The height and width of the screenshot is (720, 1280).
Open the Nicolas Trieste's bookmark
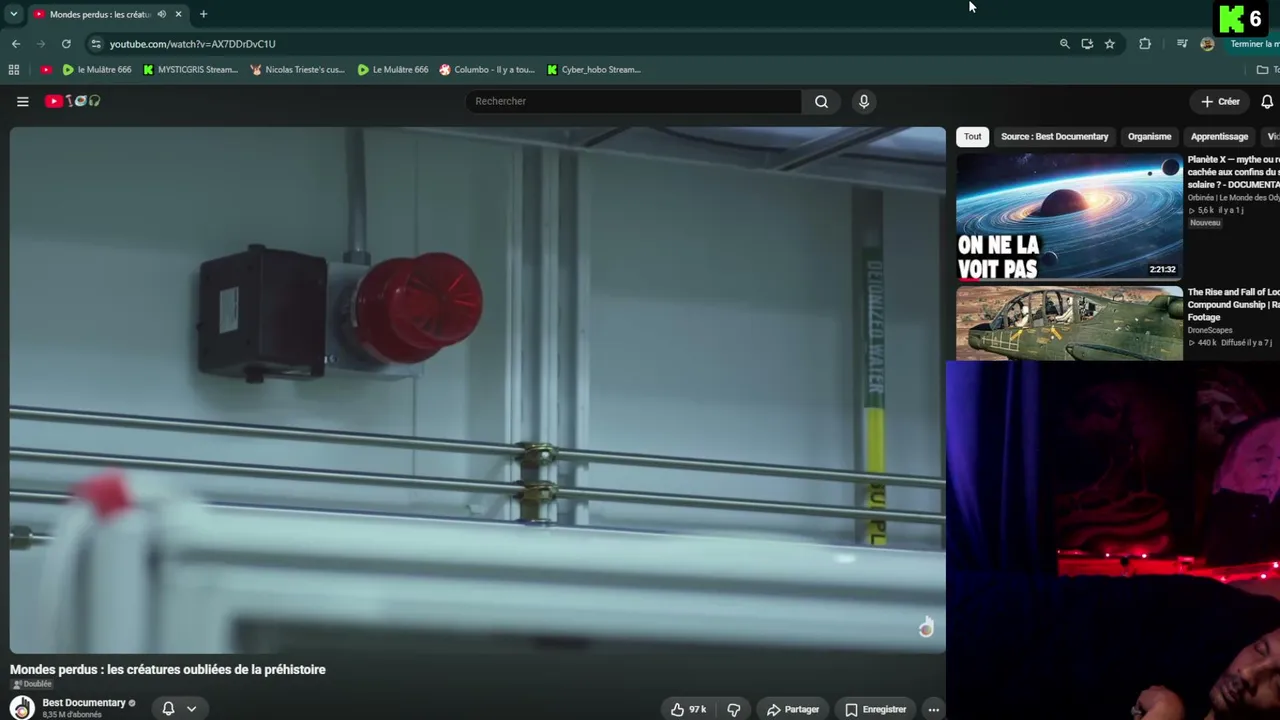[297, 70]
